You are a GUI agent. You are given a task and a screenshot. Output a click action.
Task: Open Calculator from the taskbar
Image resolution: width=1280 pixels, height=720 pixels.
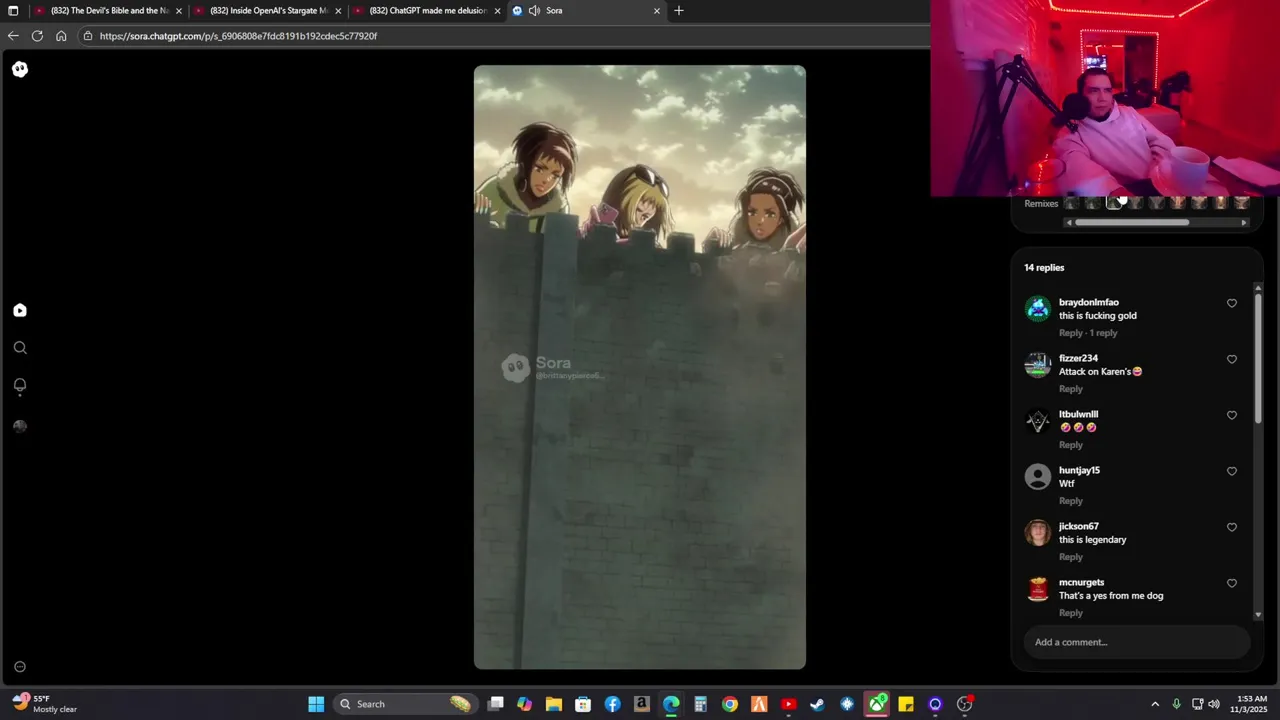(700, 704)
